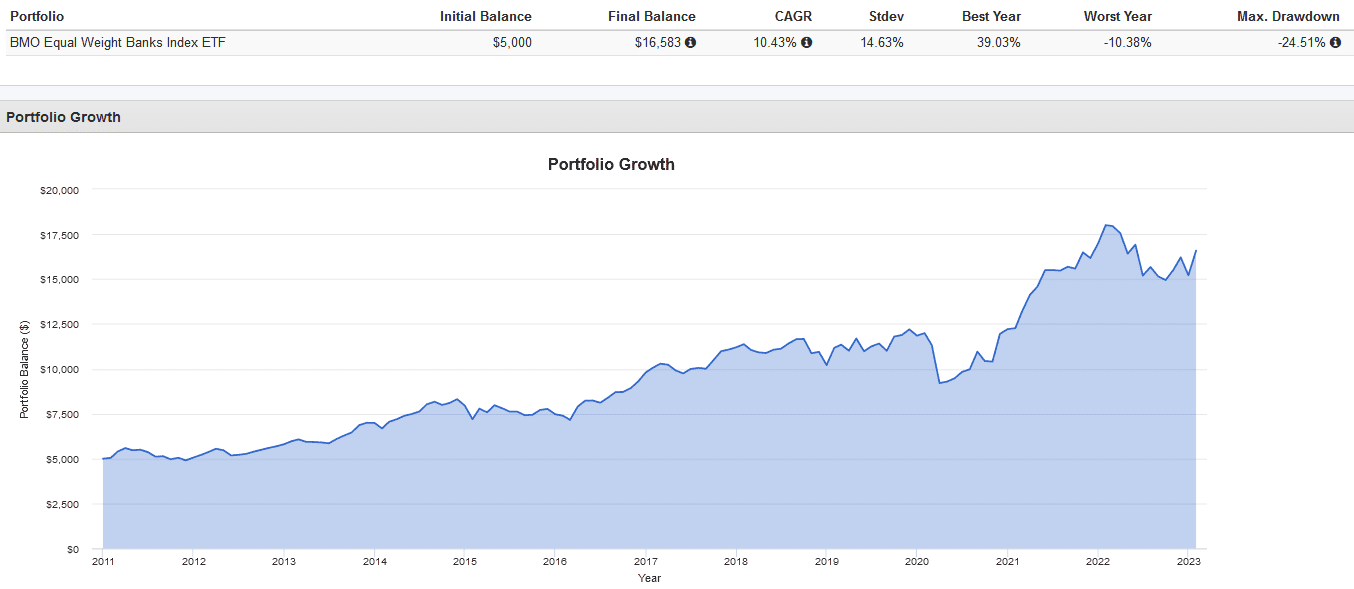Click the 2020 label on the year axis

(x=918, y=562)
